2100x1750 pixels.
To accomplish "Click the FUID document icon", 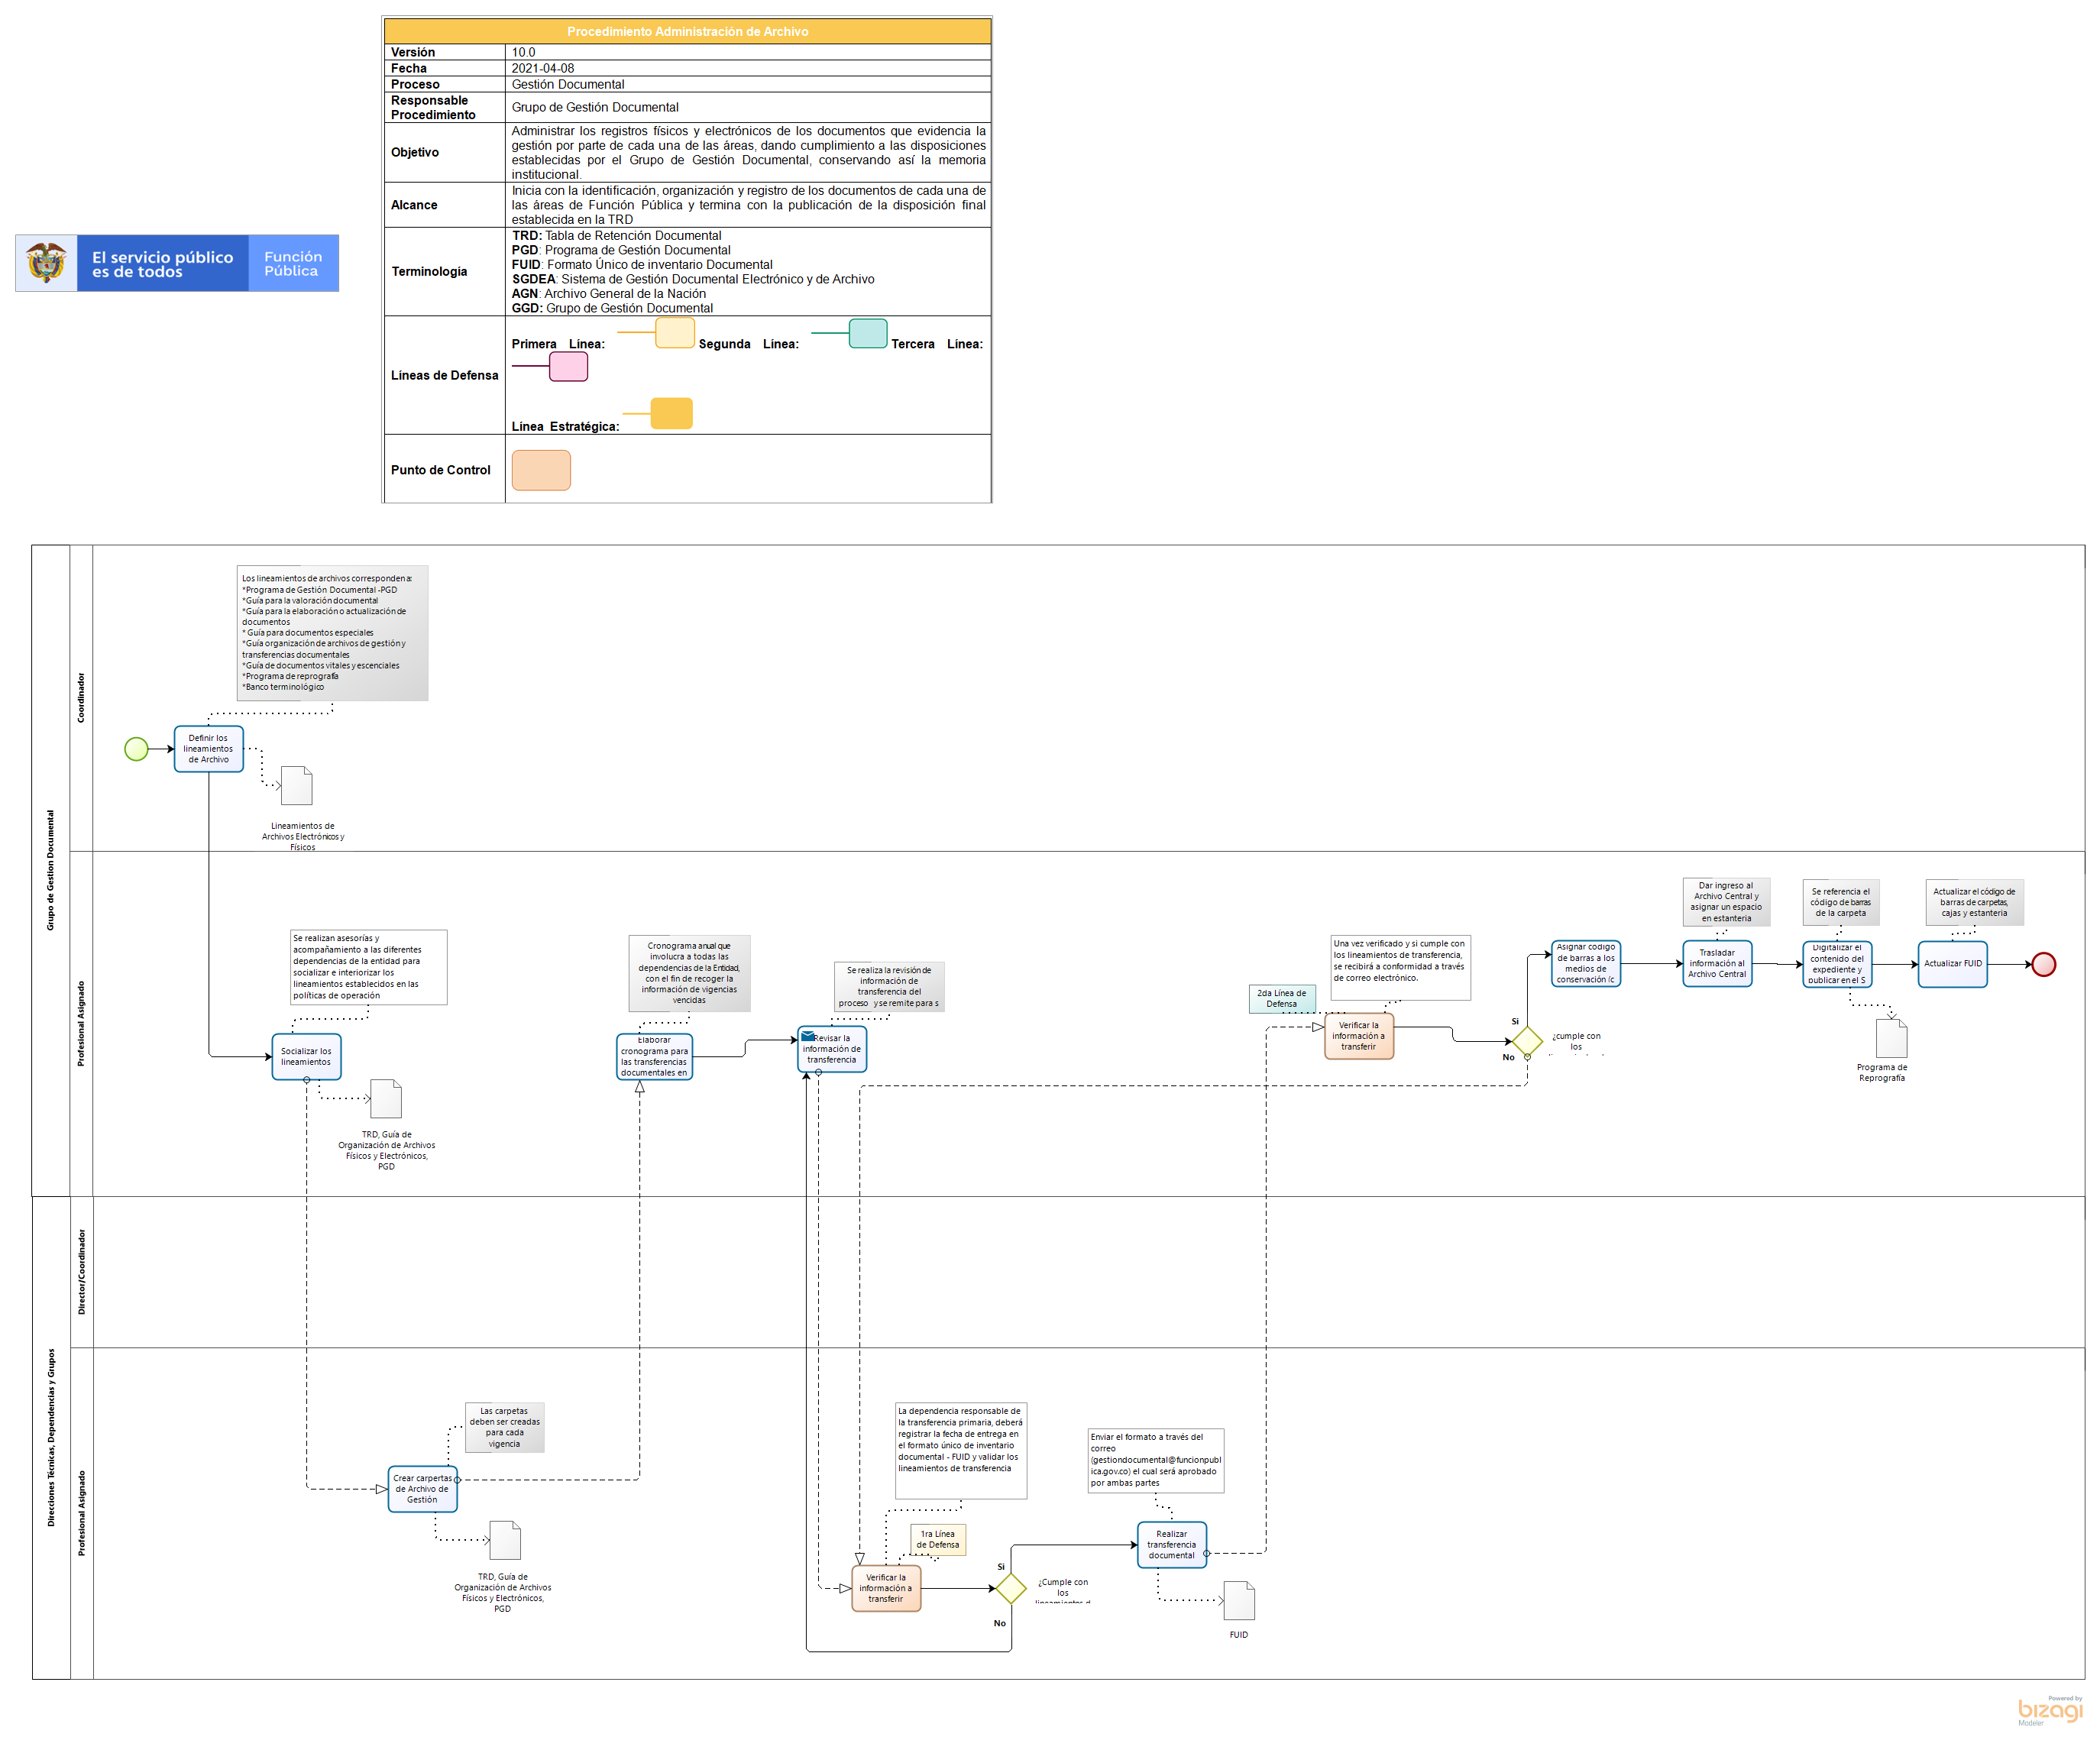I will pyautogui.click(x=1239, y=1601).
